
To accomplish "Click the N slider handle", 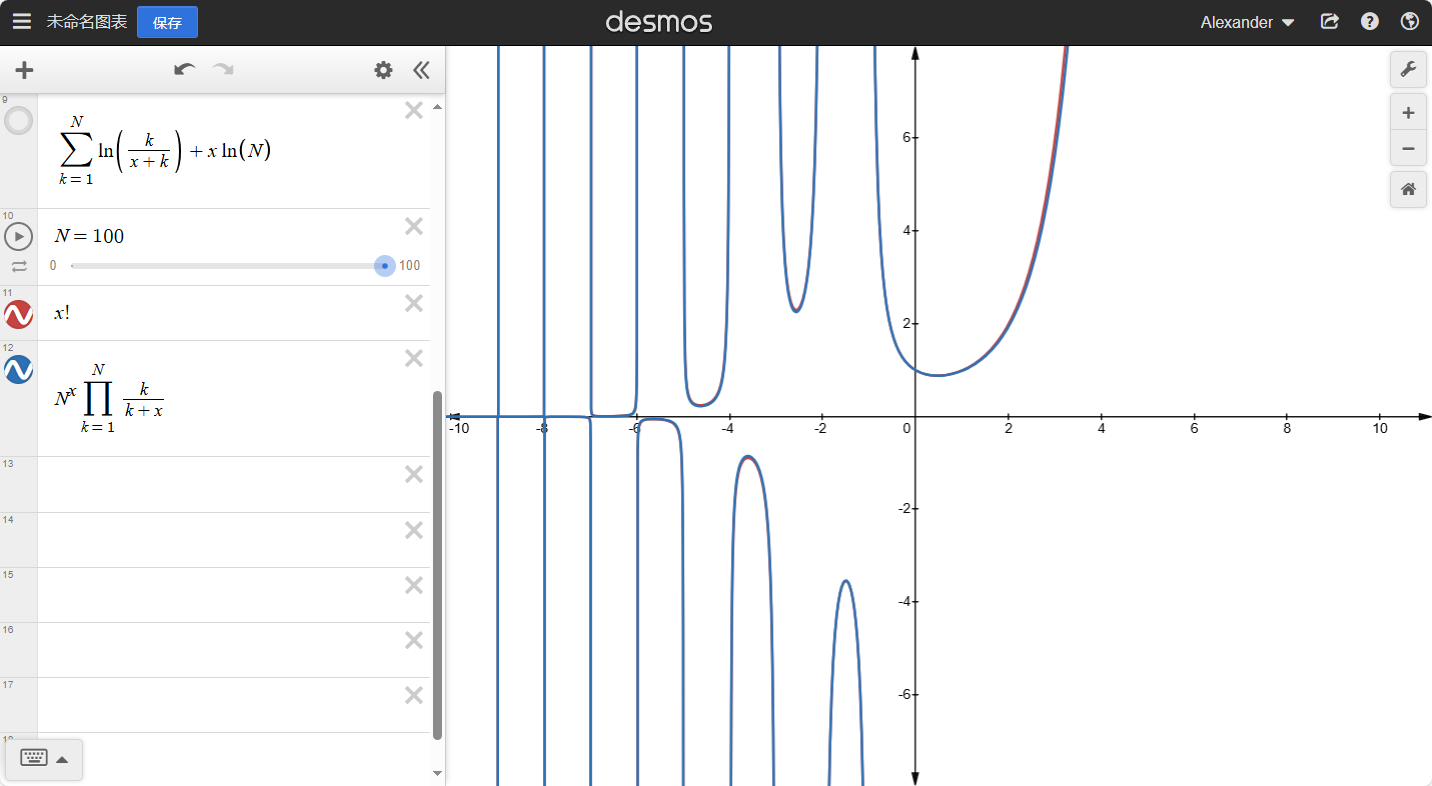I will click(385, 266).
